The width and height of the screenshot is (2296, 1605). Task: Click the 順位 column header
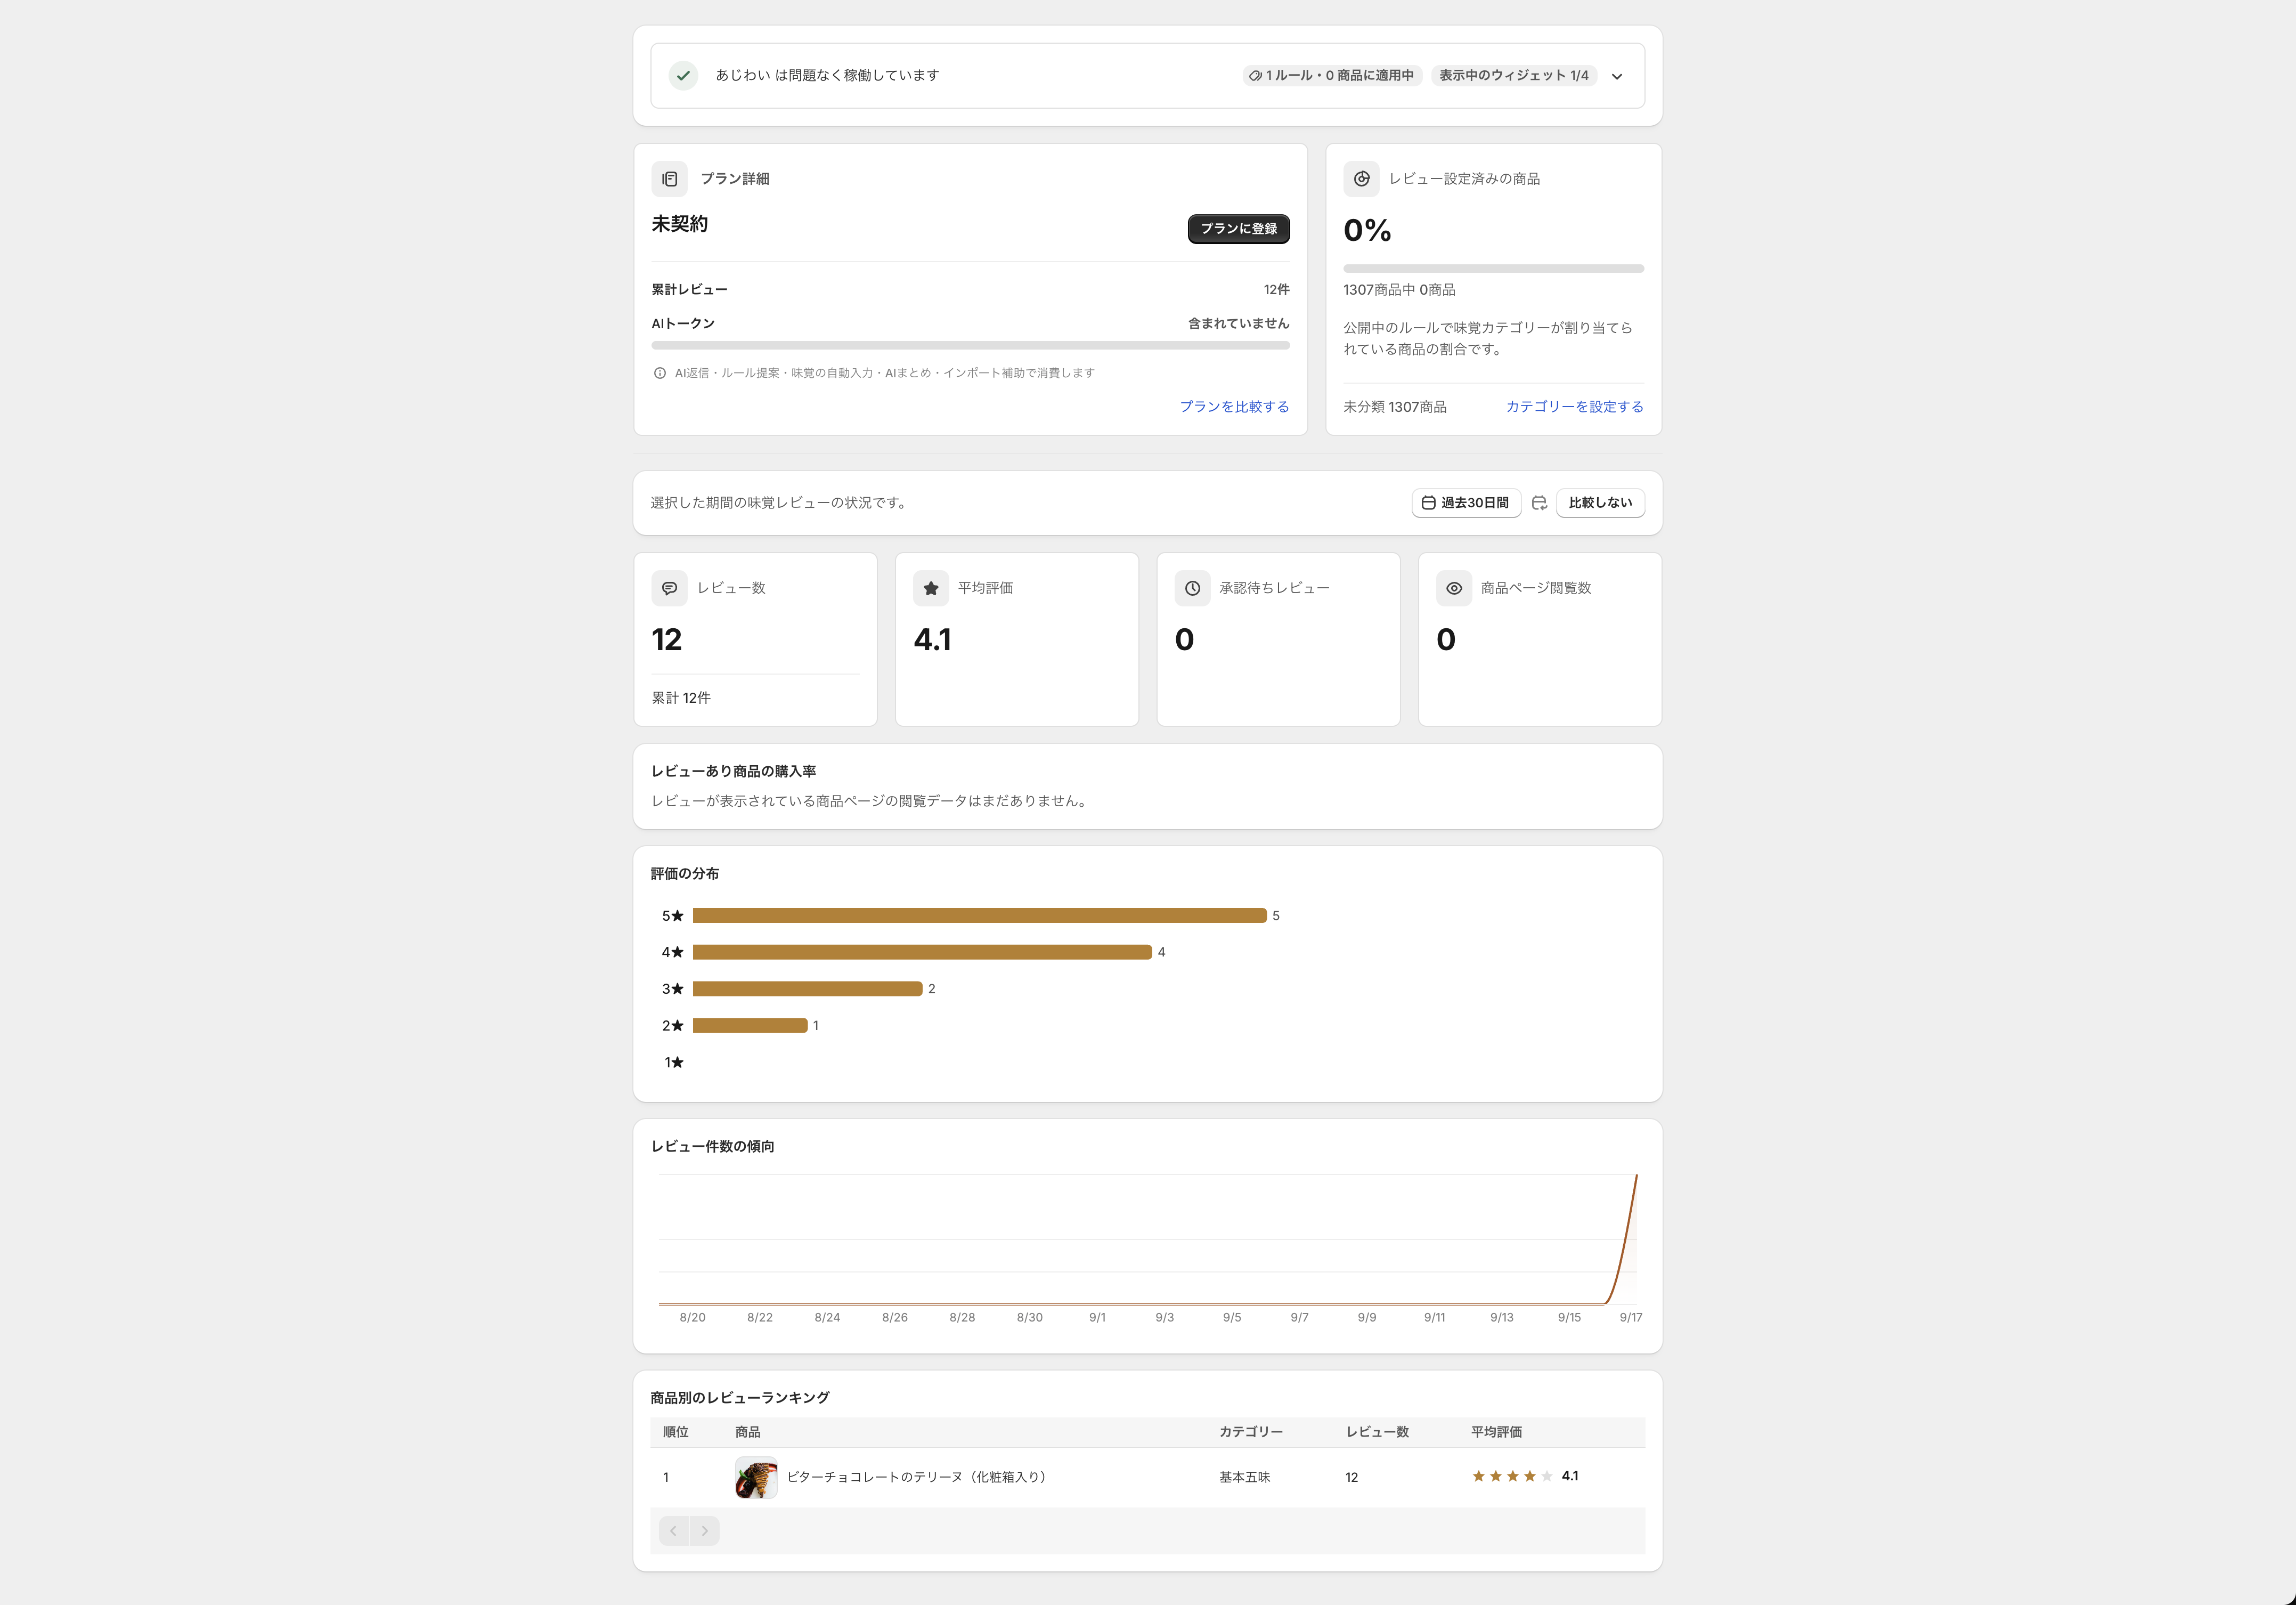tap(676, 1432)
